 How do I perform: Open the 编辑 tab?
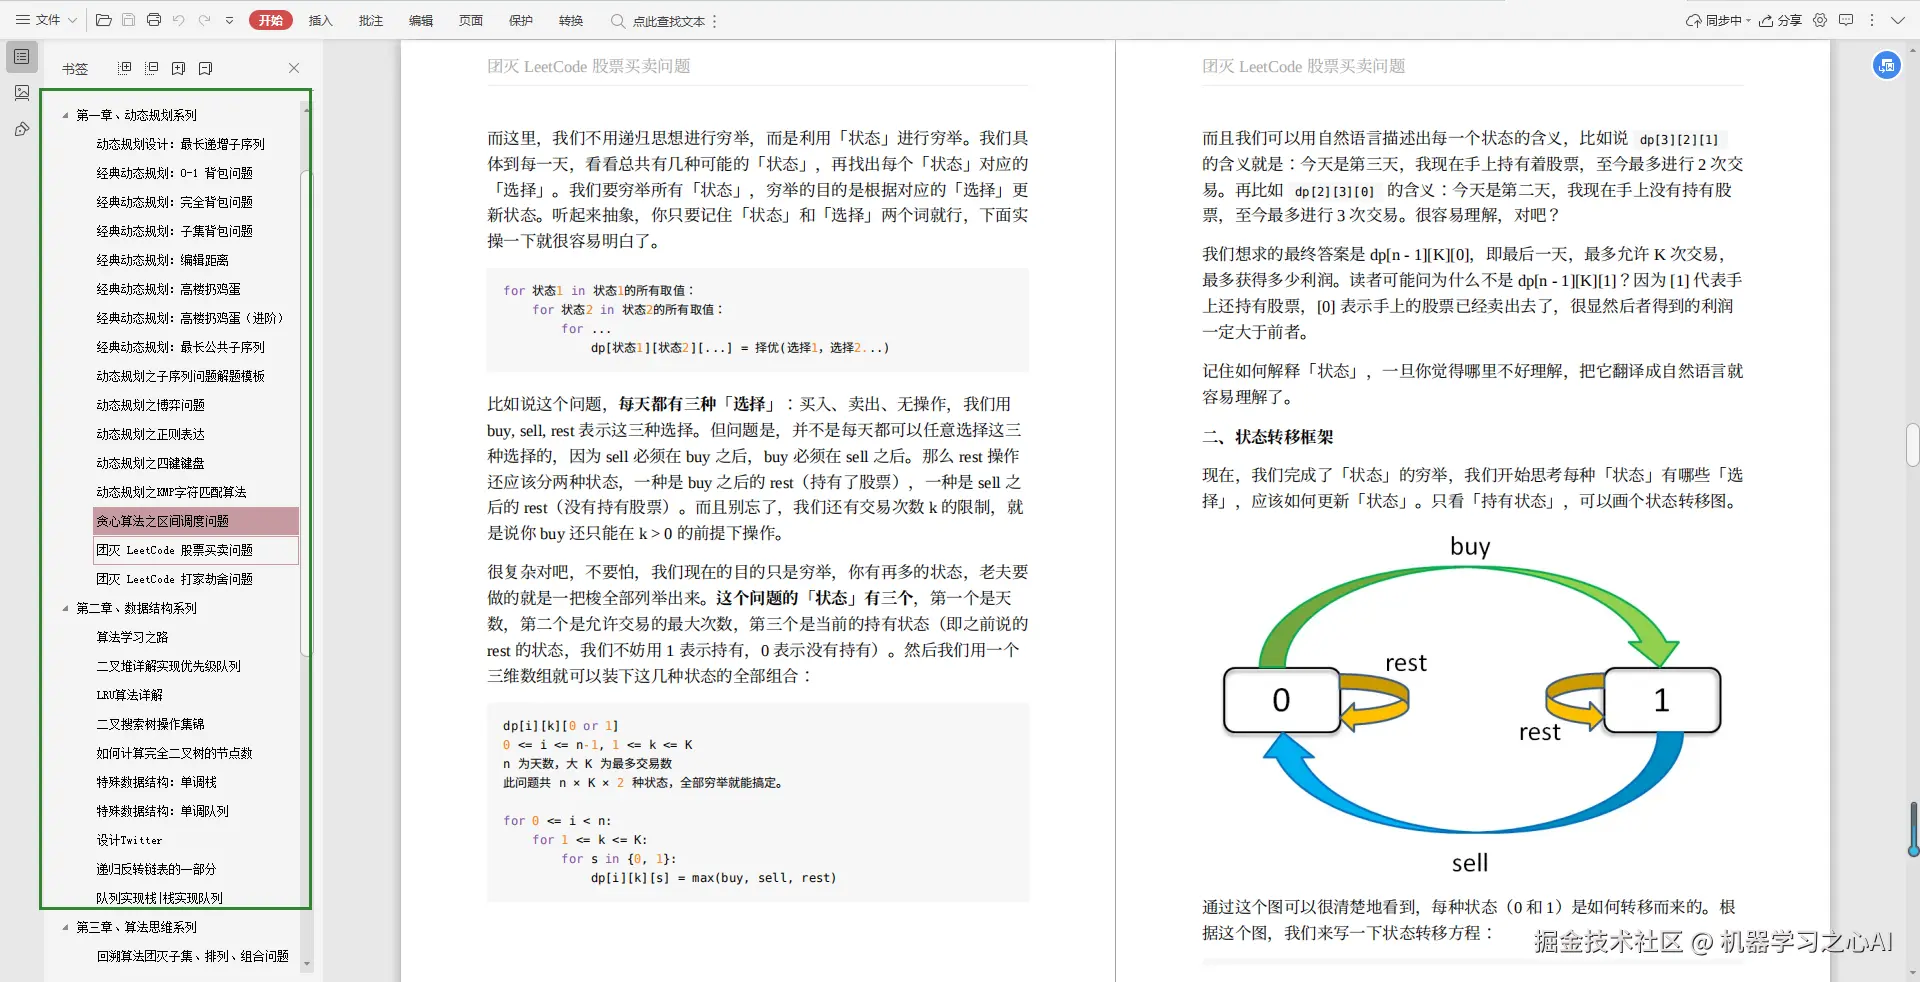[x=420, y=20]
